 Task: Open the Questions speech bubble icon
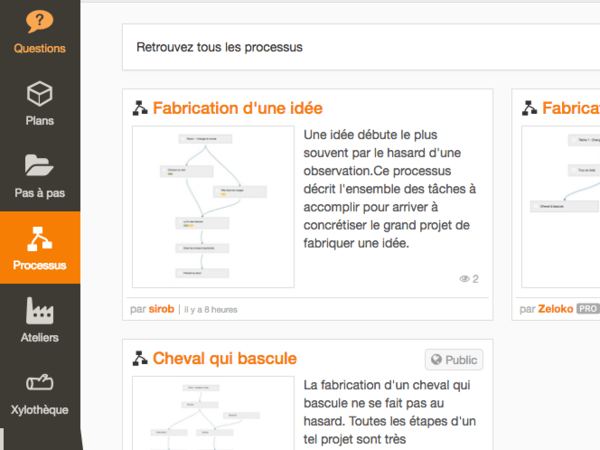click(x=40, y=21)
